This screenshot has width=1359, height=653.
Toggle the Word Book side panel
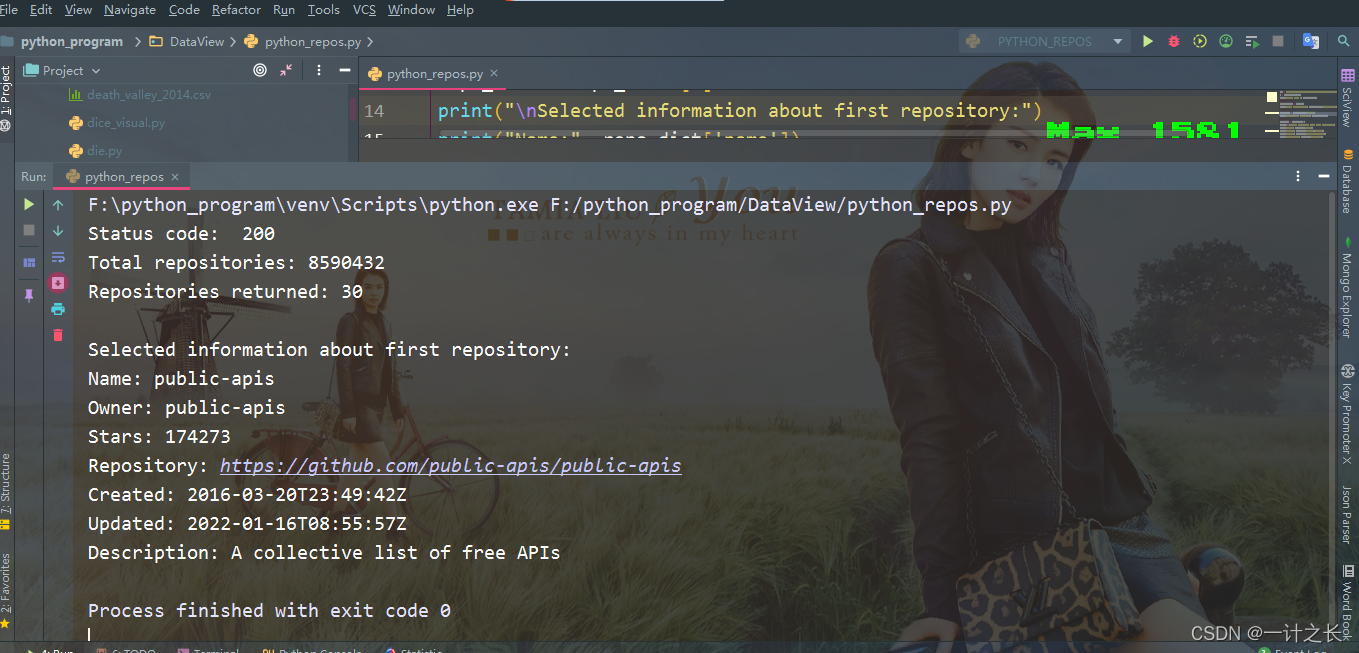(1347, 601)
